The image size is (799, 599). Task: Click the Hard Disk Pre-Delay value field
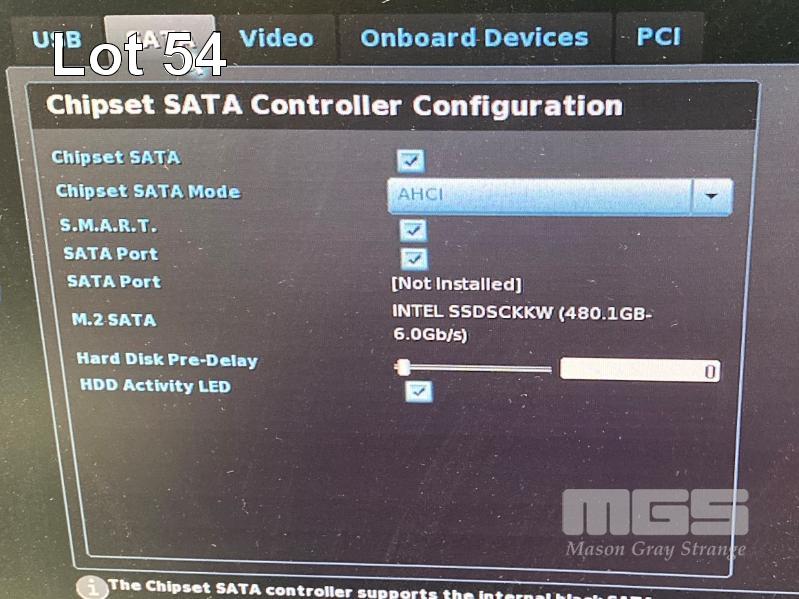pyautogui.click(x=640, y=370)
